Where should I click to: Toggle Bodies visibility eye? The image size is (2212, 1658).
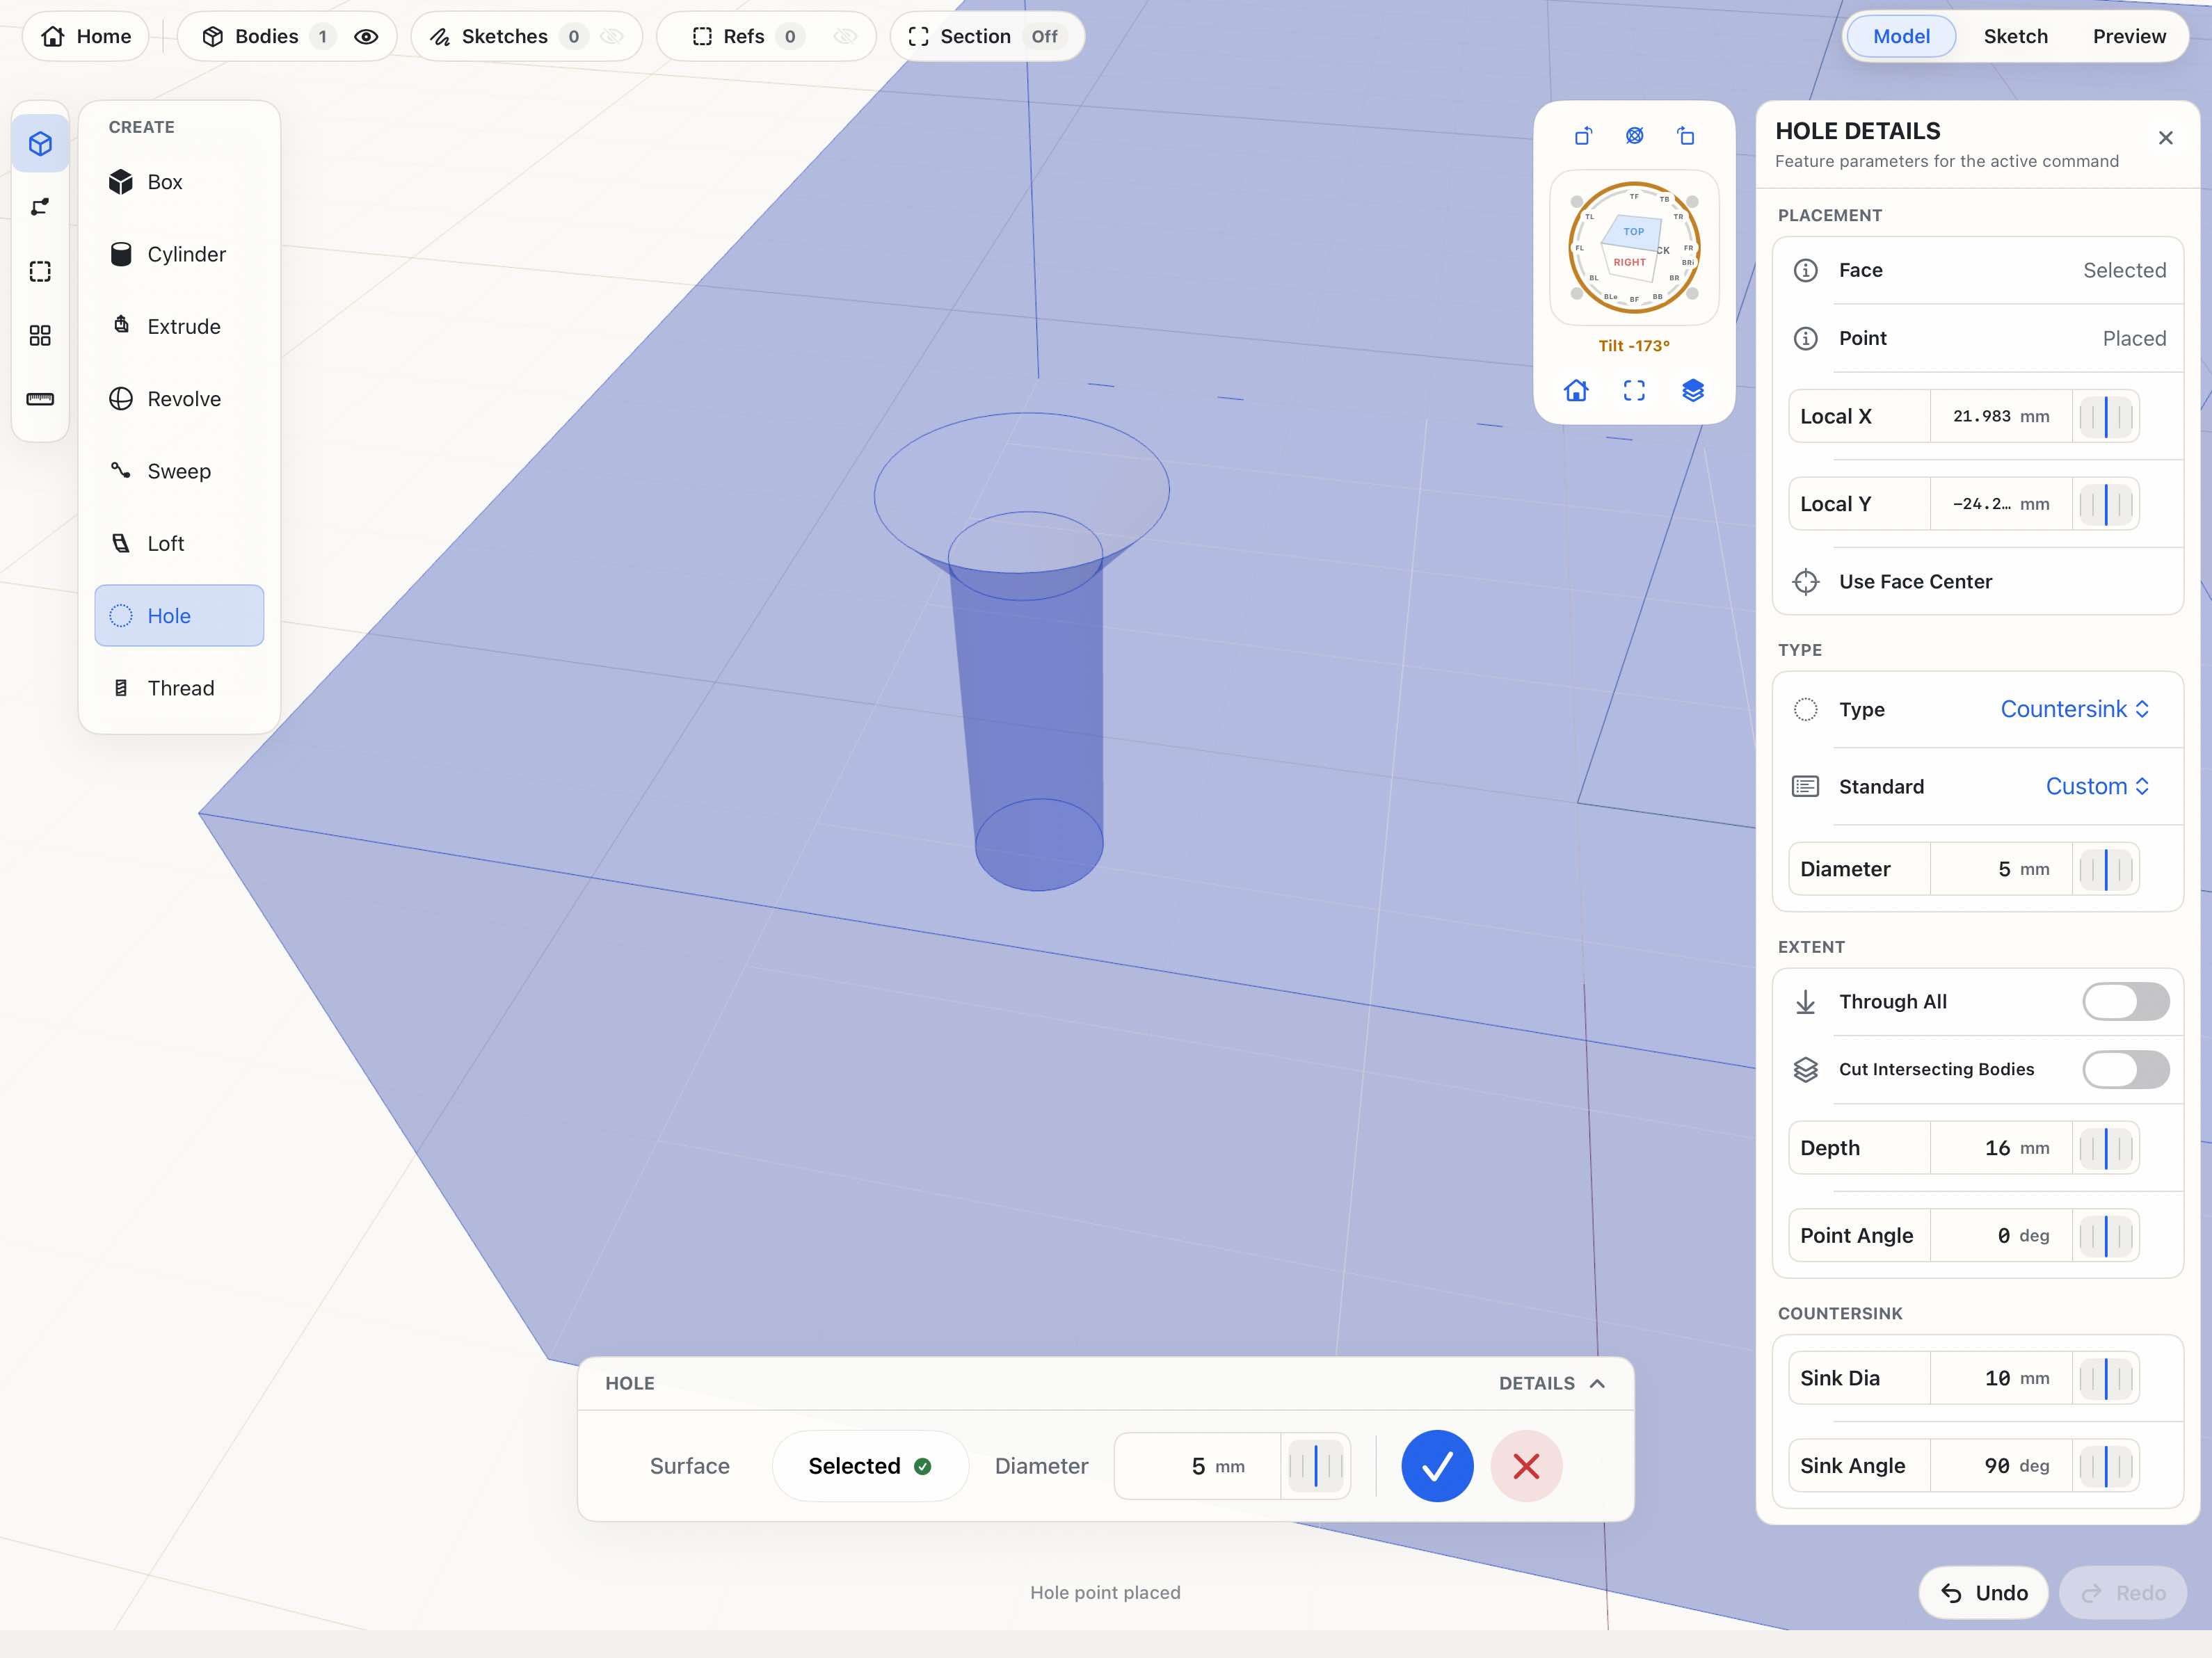click(x=366, y=37)
